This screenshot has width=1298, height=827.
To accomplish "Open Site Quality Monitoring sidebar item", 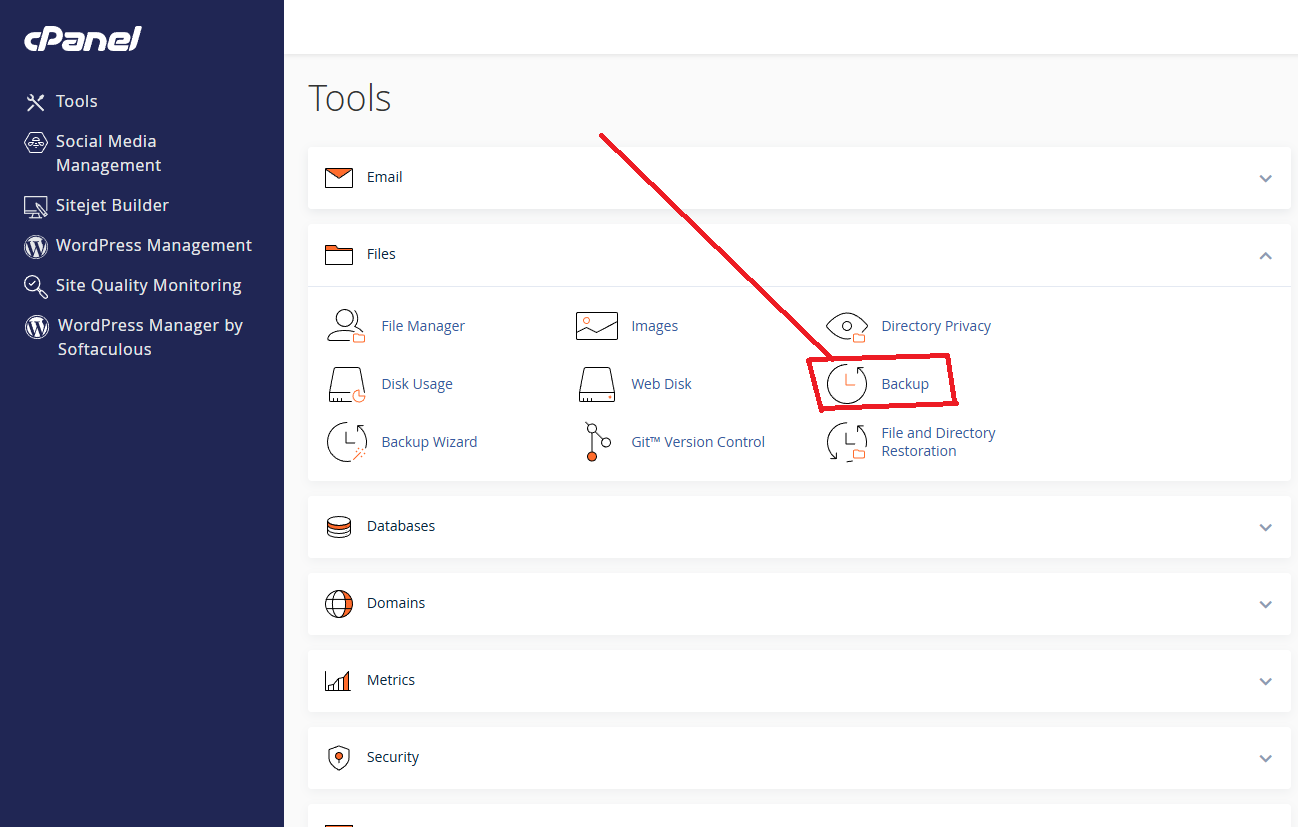I will click(x=149, y=286).
